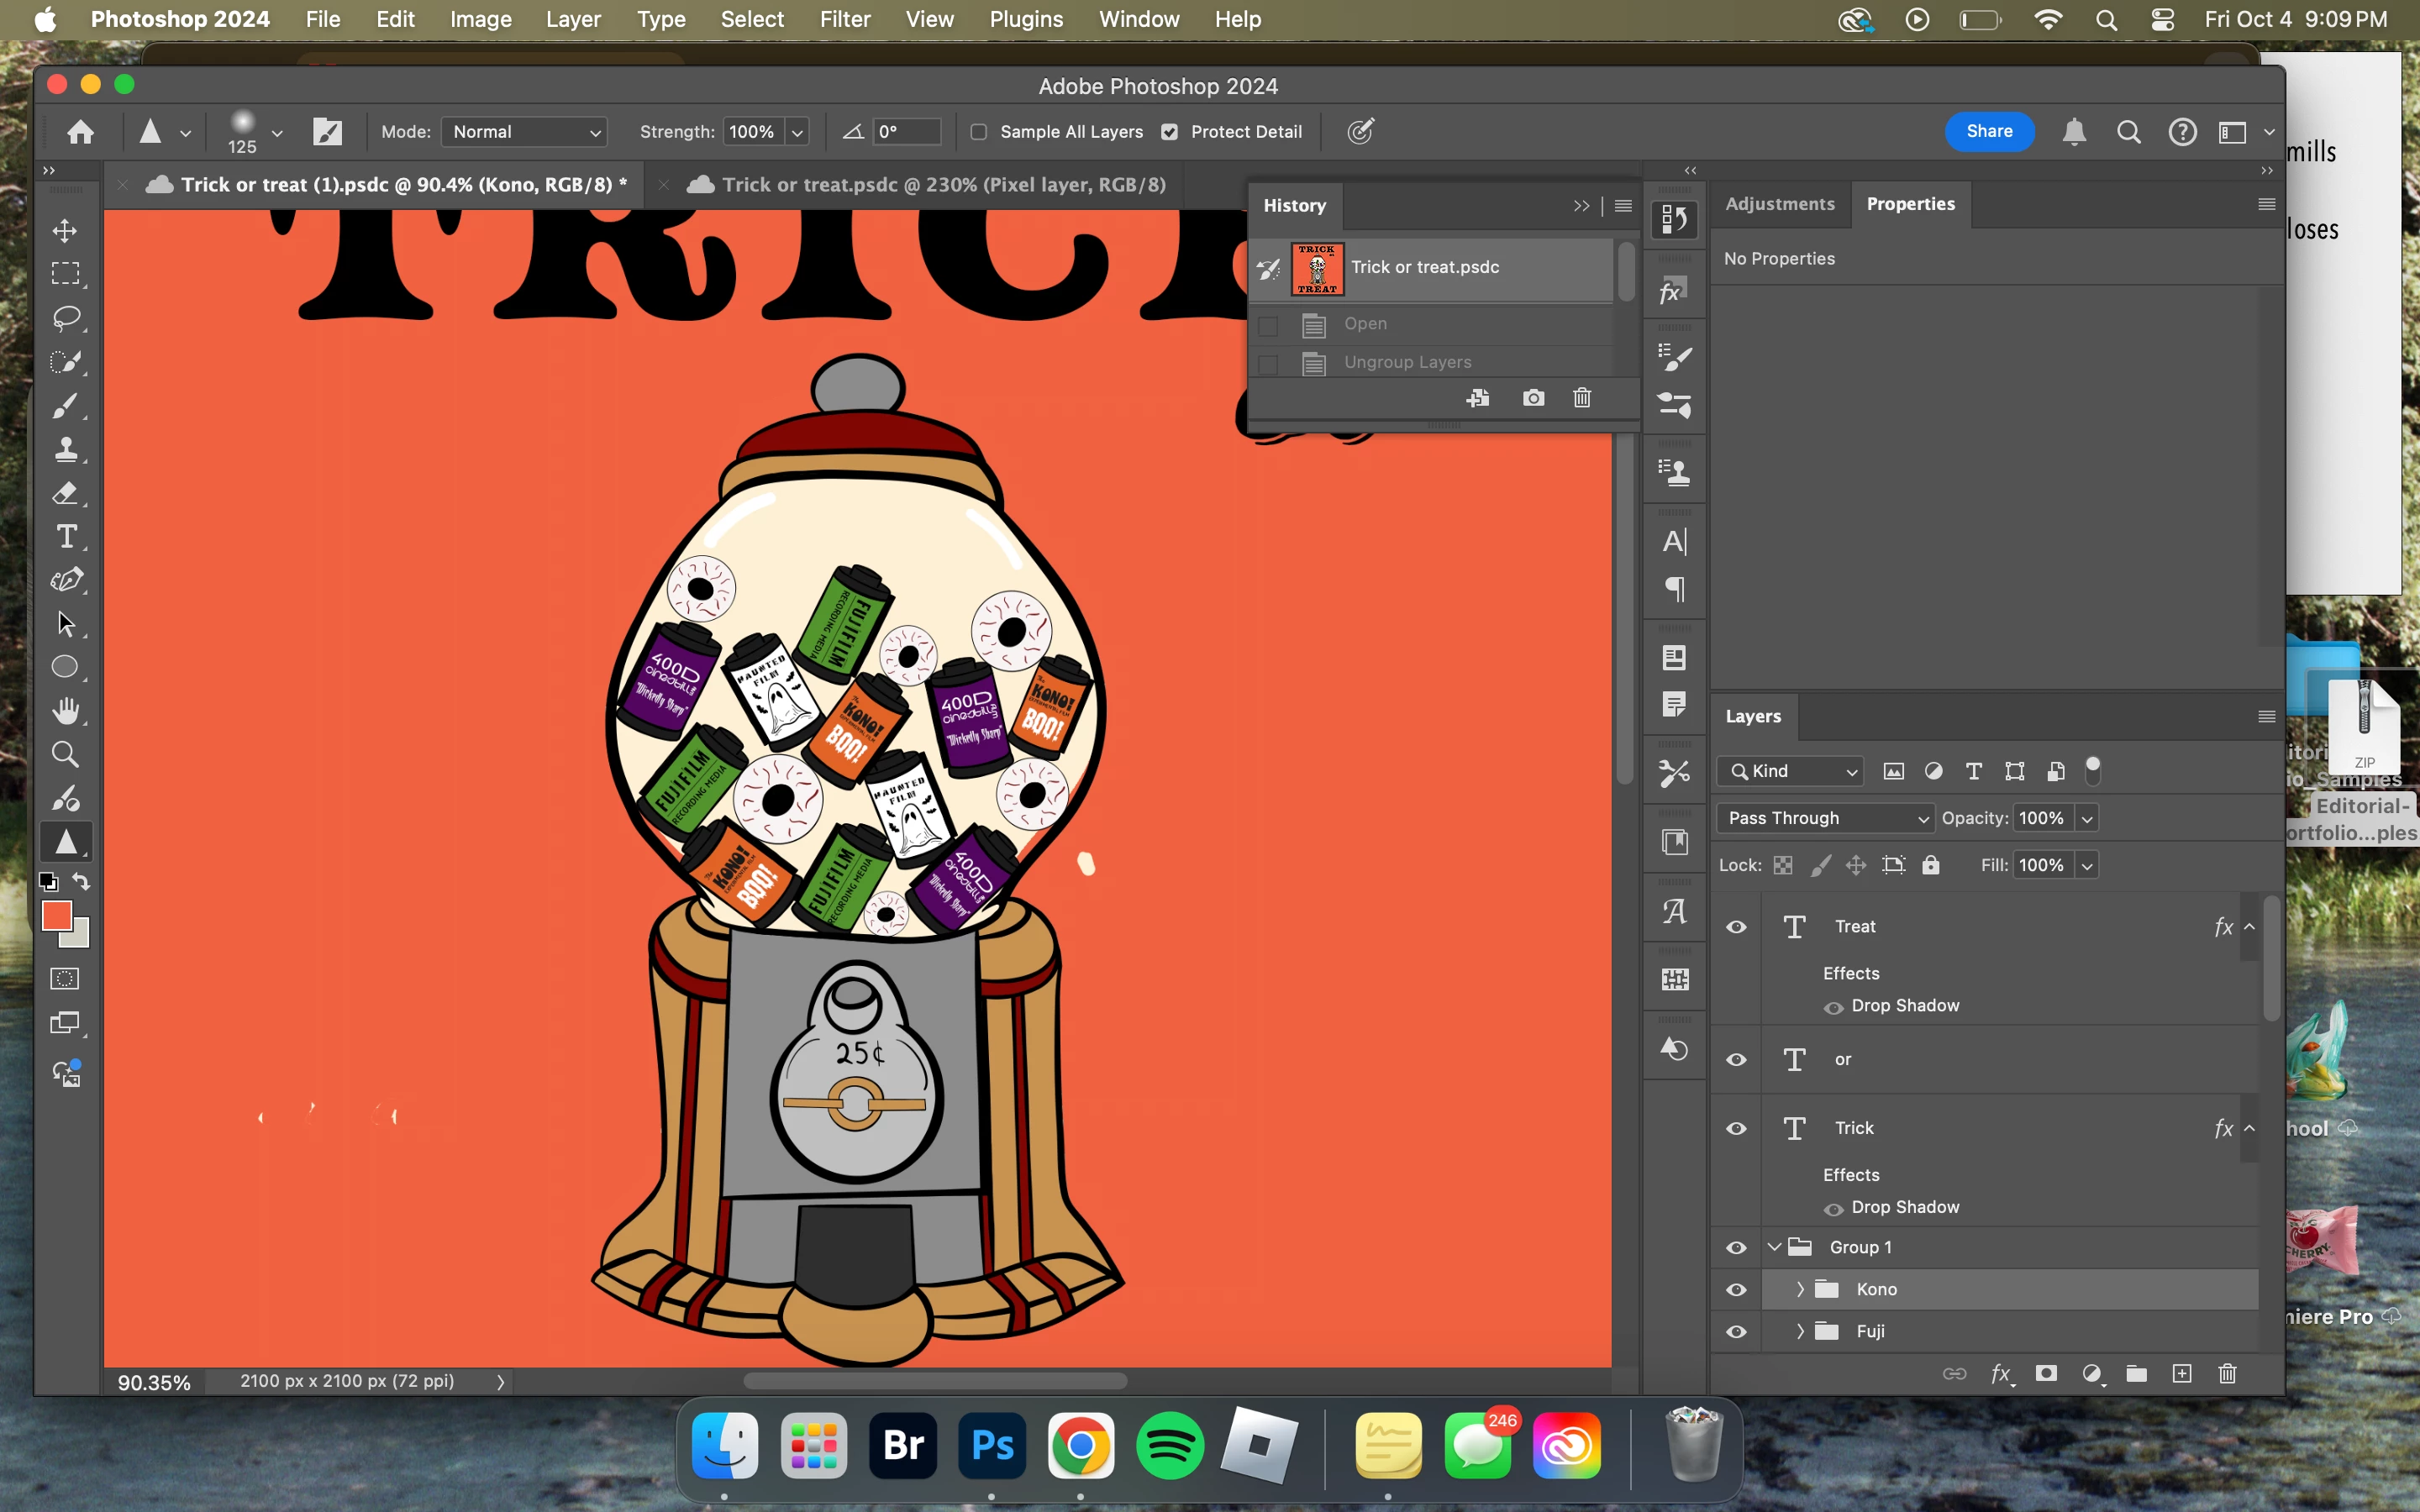
Task: Select the Move tool
Action: click(x=65, y=231)
